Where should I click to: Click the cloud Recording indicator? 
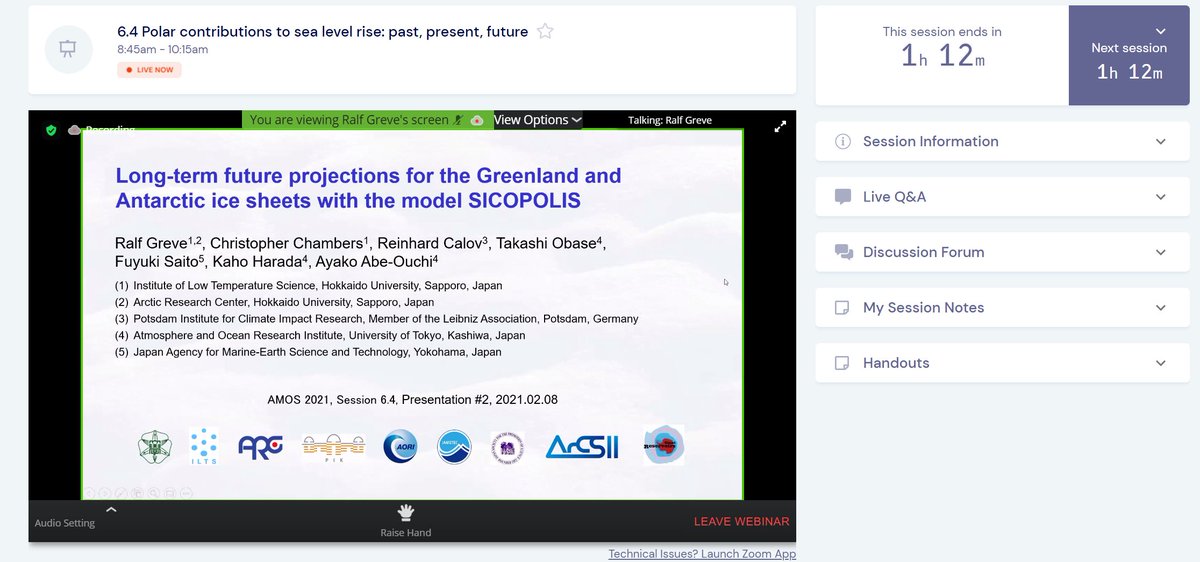click(100, 129)
